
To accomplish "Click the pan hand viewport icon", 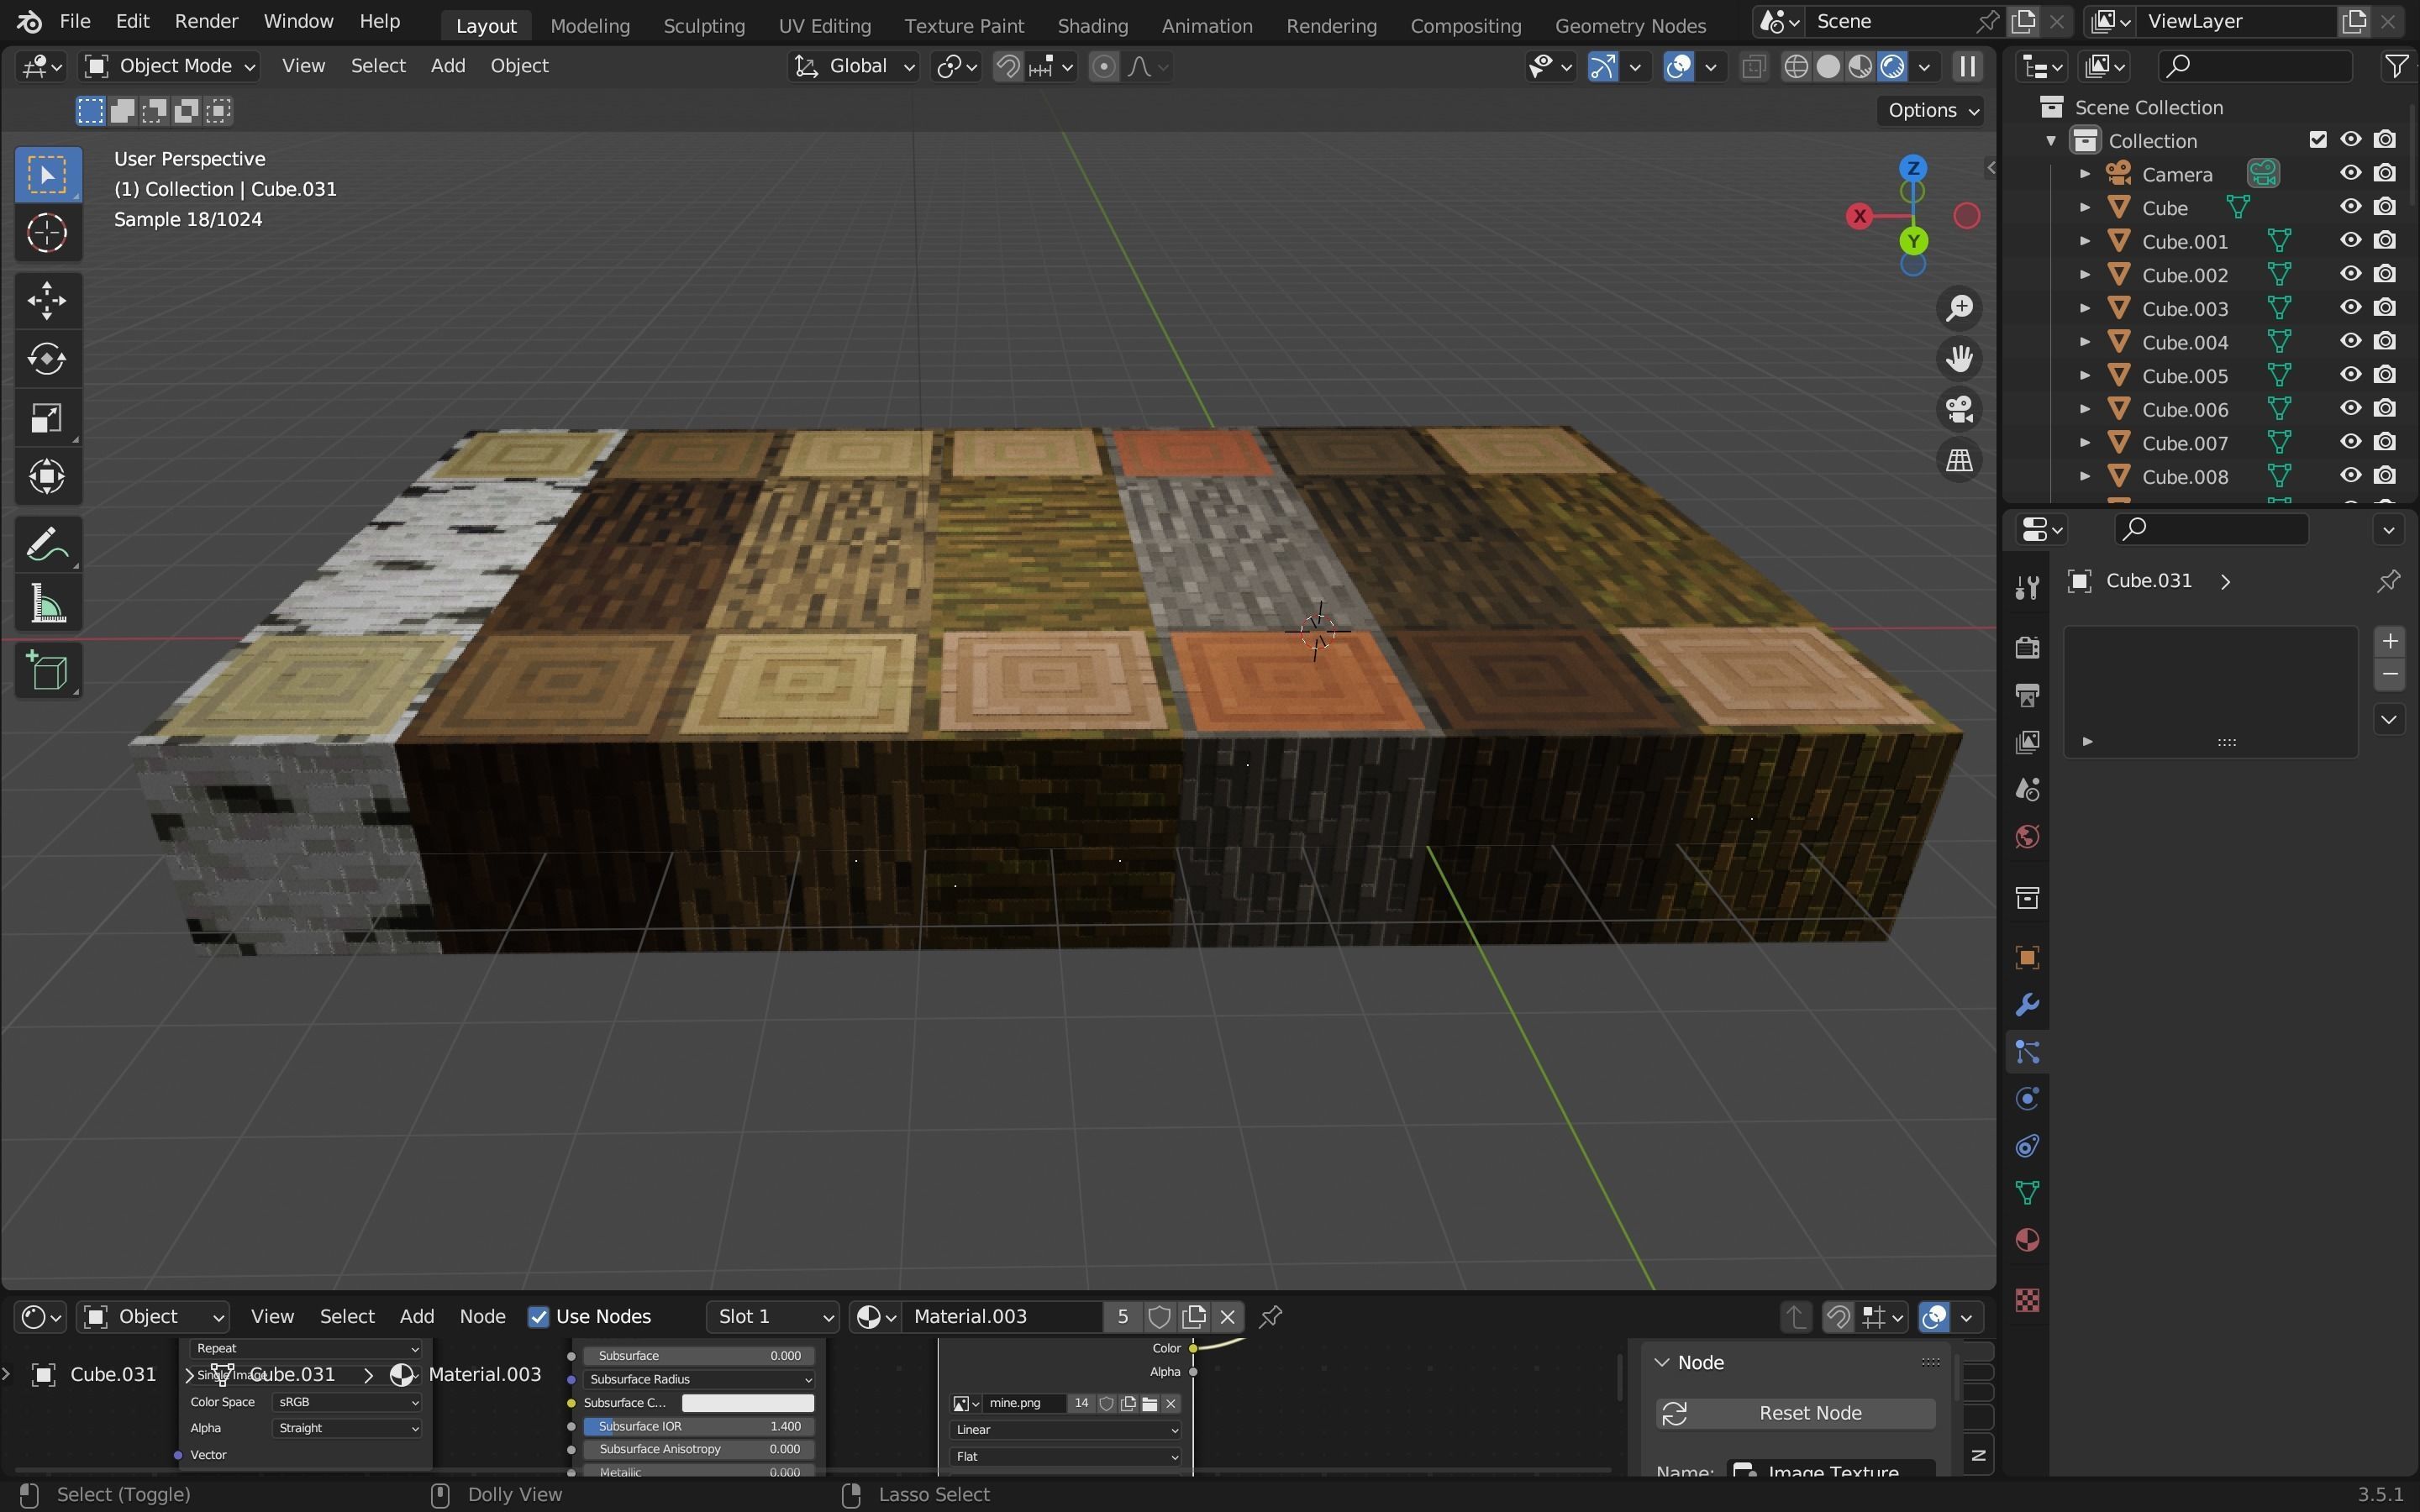I will (1959, 359).
